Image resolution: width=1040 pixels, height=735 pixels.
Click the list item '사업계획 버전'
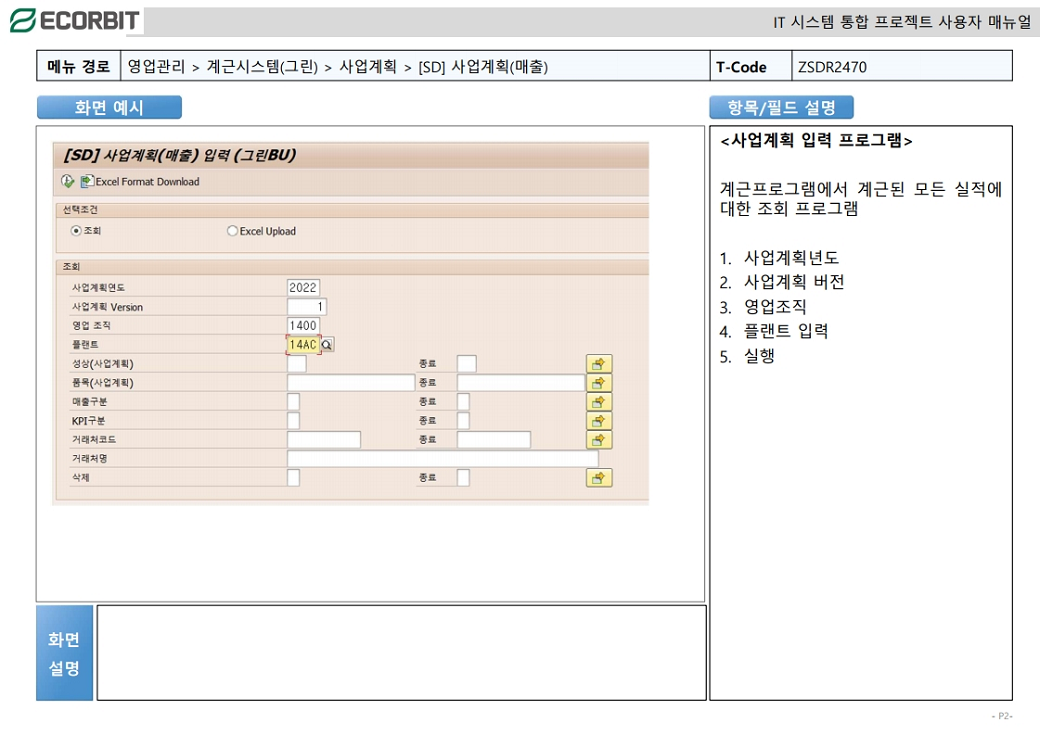click(x=794, y=282)
